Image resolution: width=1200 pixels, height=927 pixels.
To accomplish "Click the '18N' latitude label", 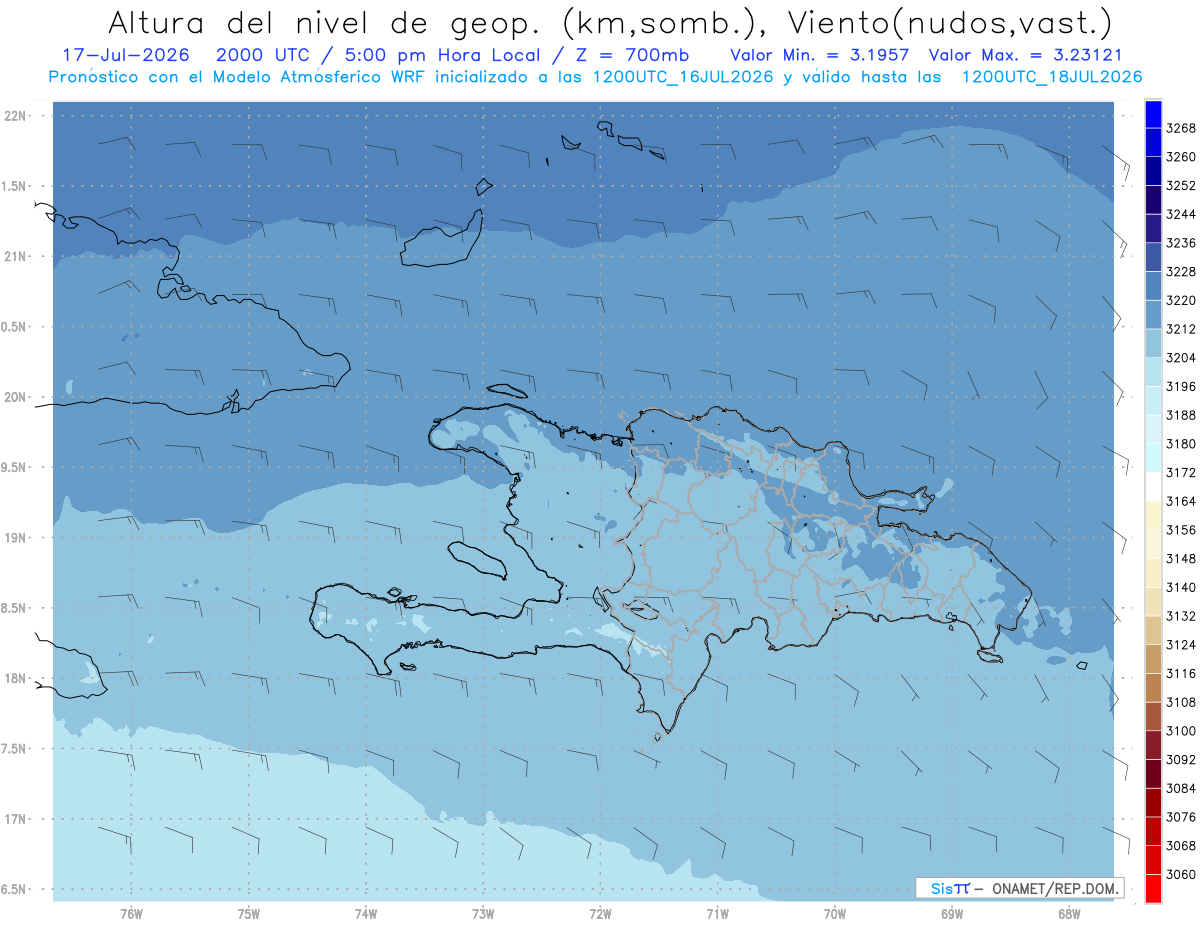I will tap(16, 679).
